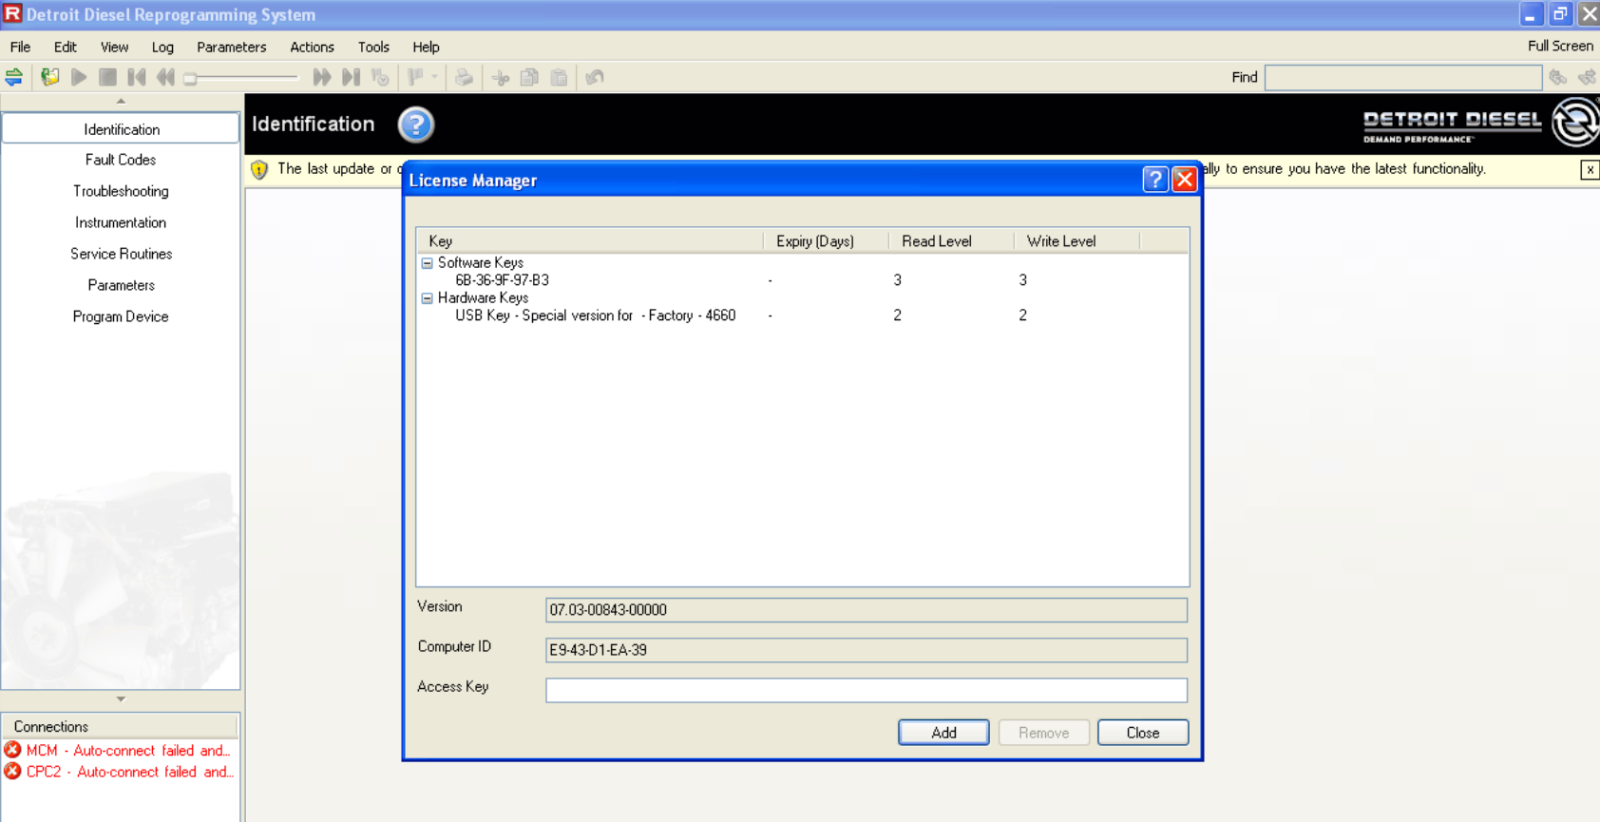Click the MCM connection error icon
The width and height of the screenshot is (1600, 822).
coord(13,750)
